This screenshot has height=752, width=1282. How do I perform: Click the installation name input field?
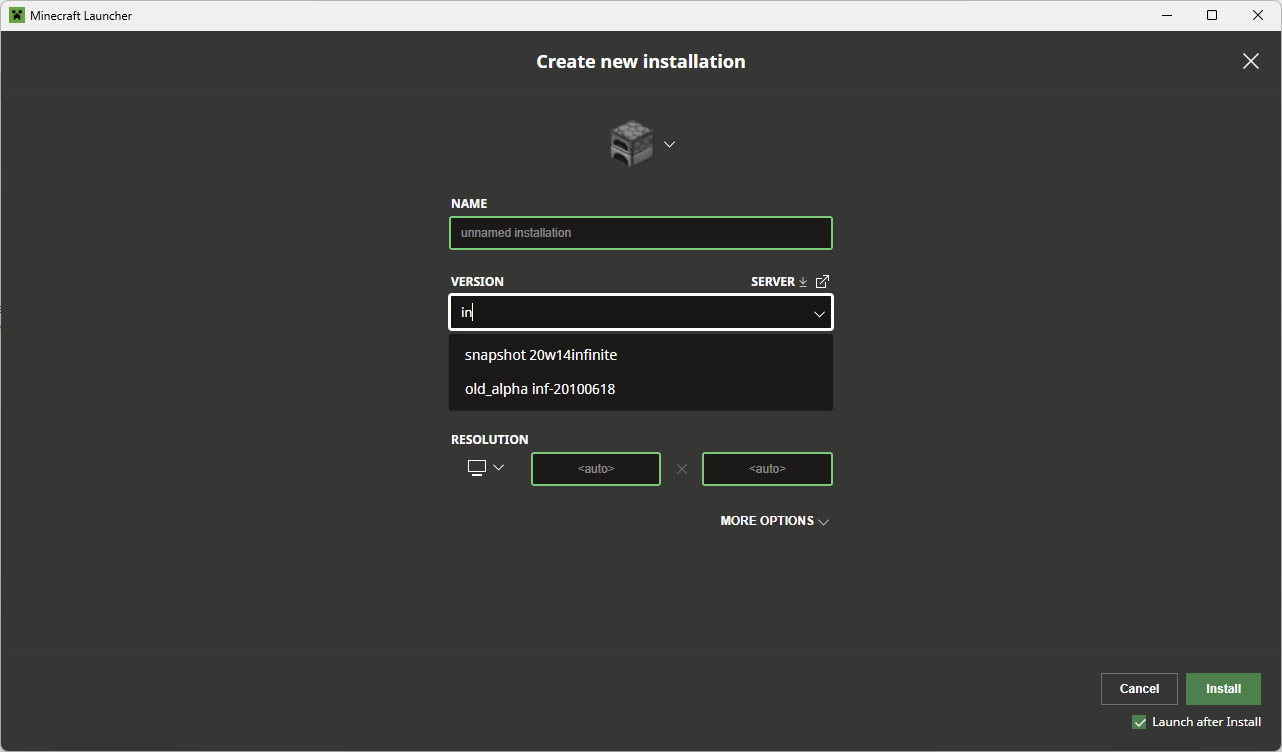click(641, 233)
